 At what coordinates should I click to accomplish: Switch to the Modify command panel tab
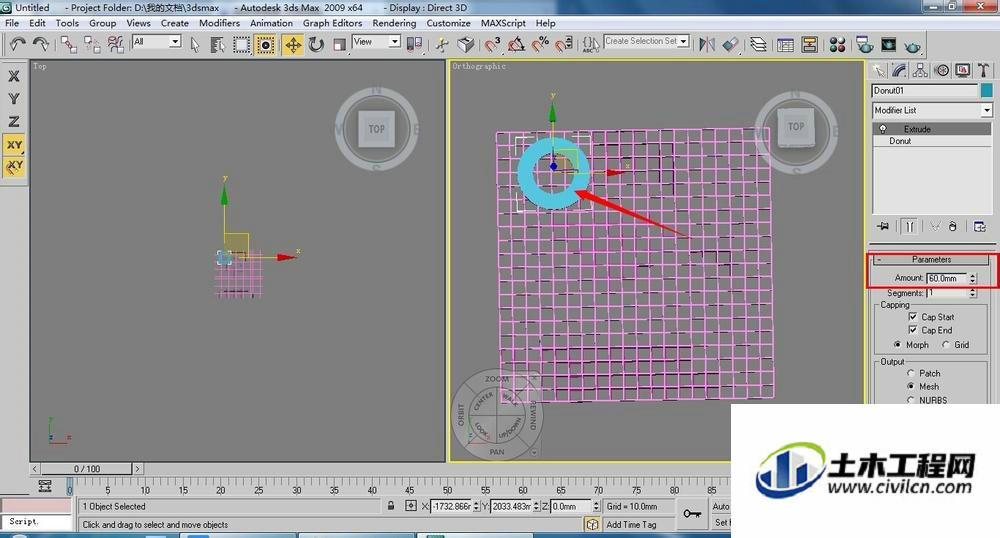[899, 70]
